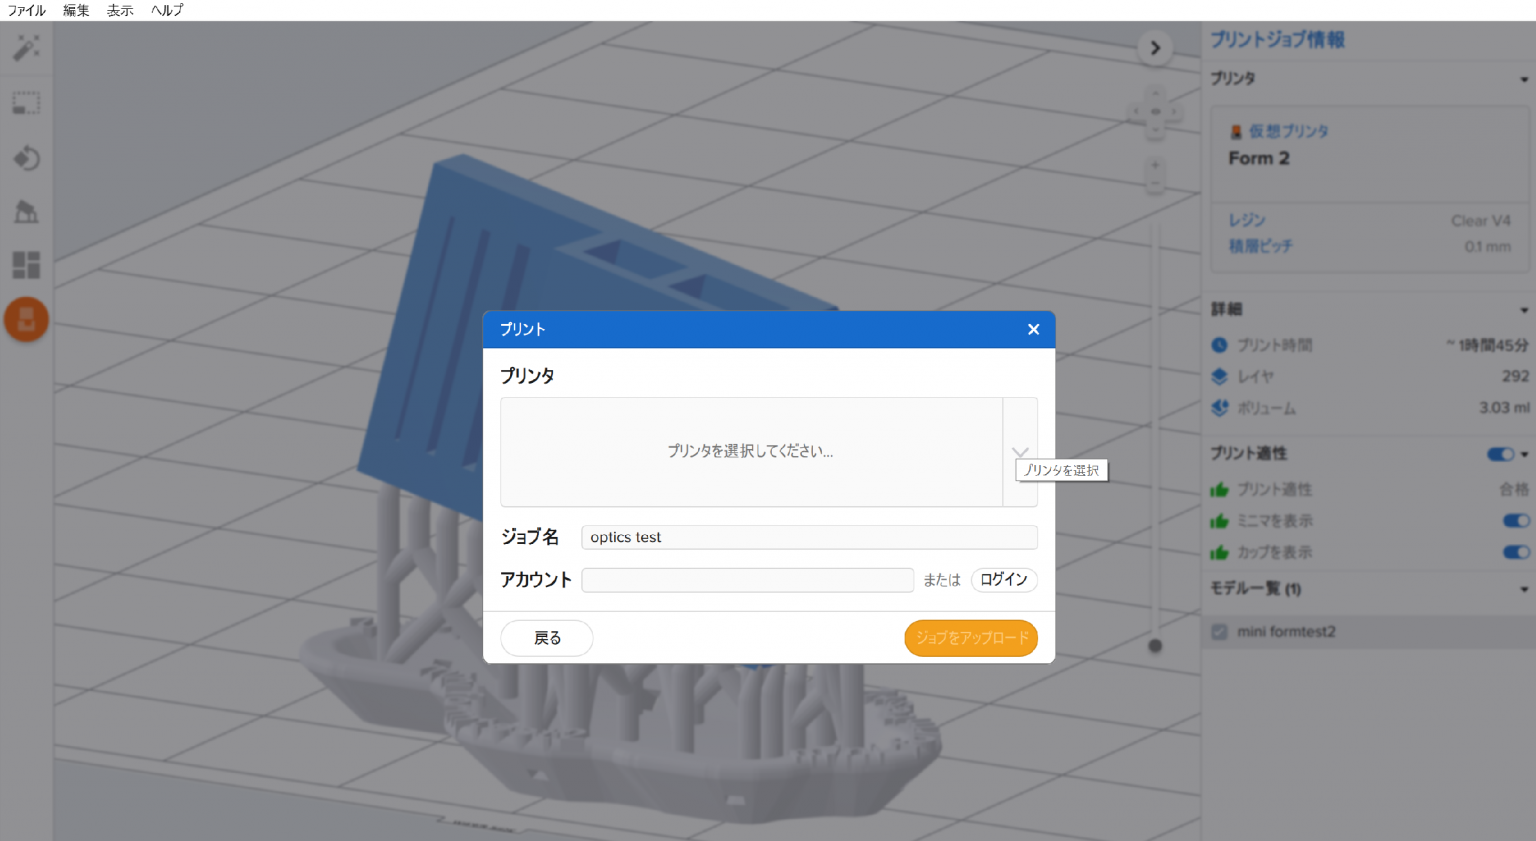Open the 表示 menu
The width and height of the screenshot is (1536, 841).
[x=120, y=10]
